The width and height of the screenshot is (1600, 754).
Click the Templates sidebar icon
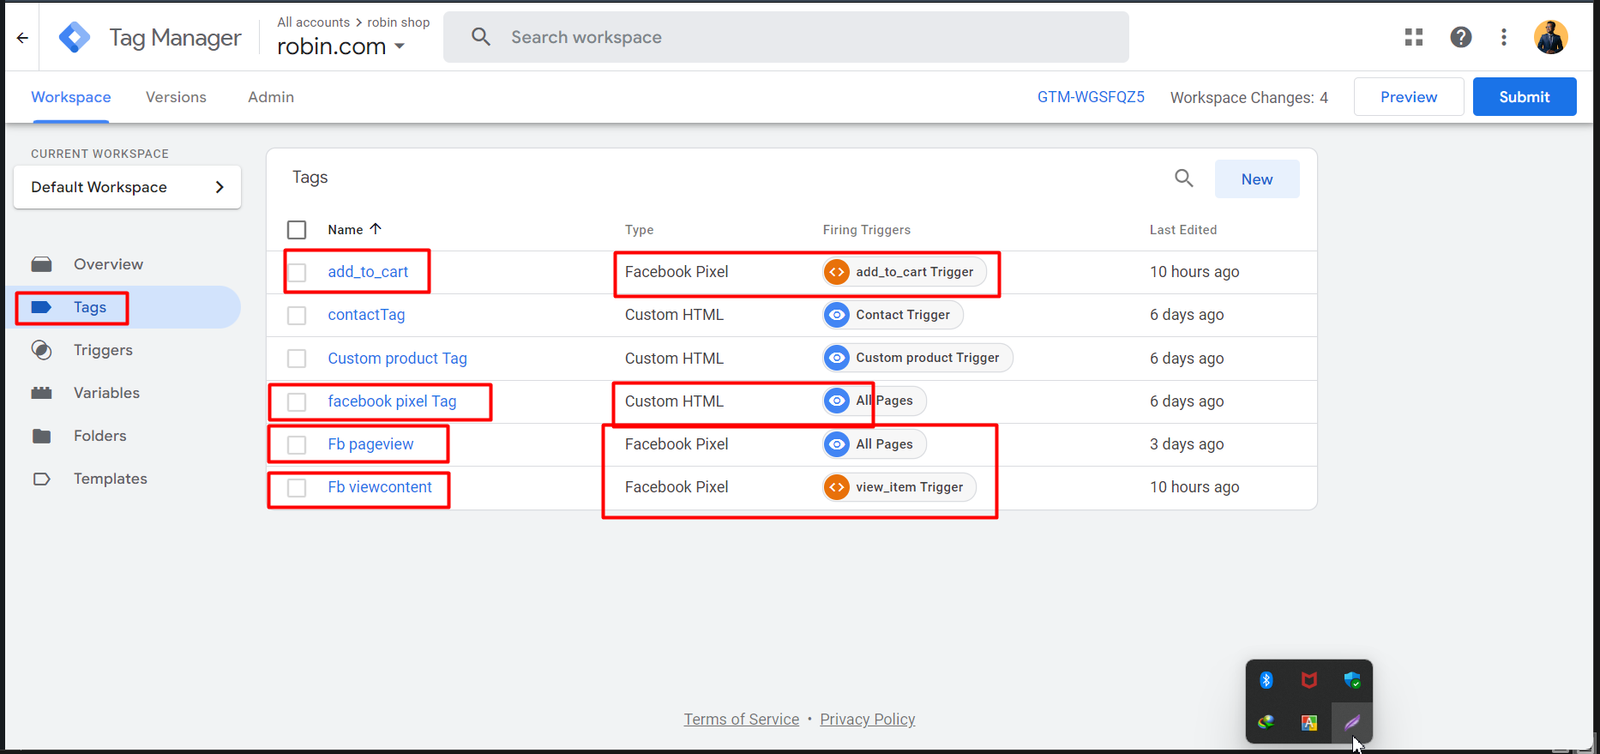tap(42, 479)
